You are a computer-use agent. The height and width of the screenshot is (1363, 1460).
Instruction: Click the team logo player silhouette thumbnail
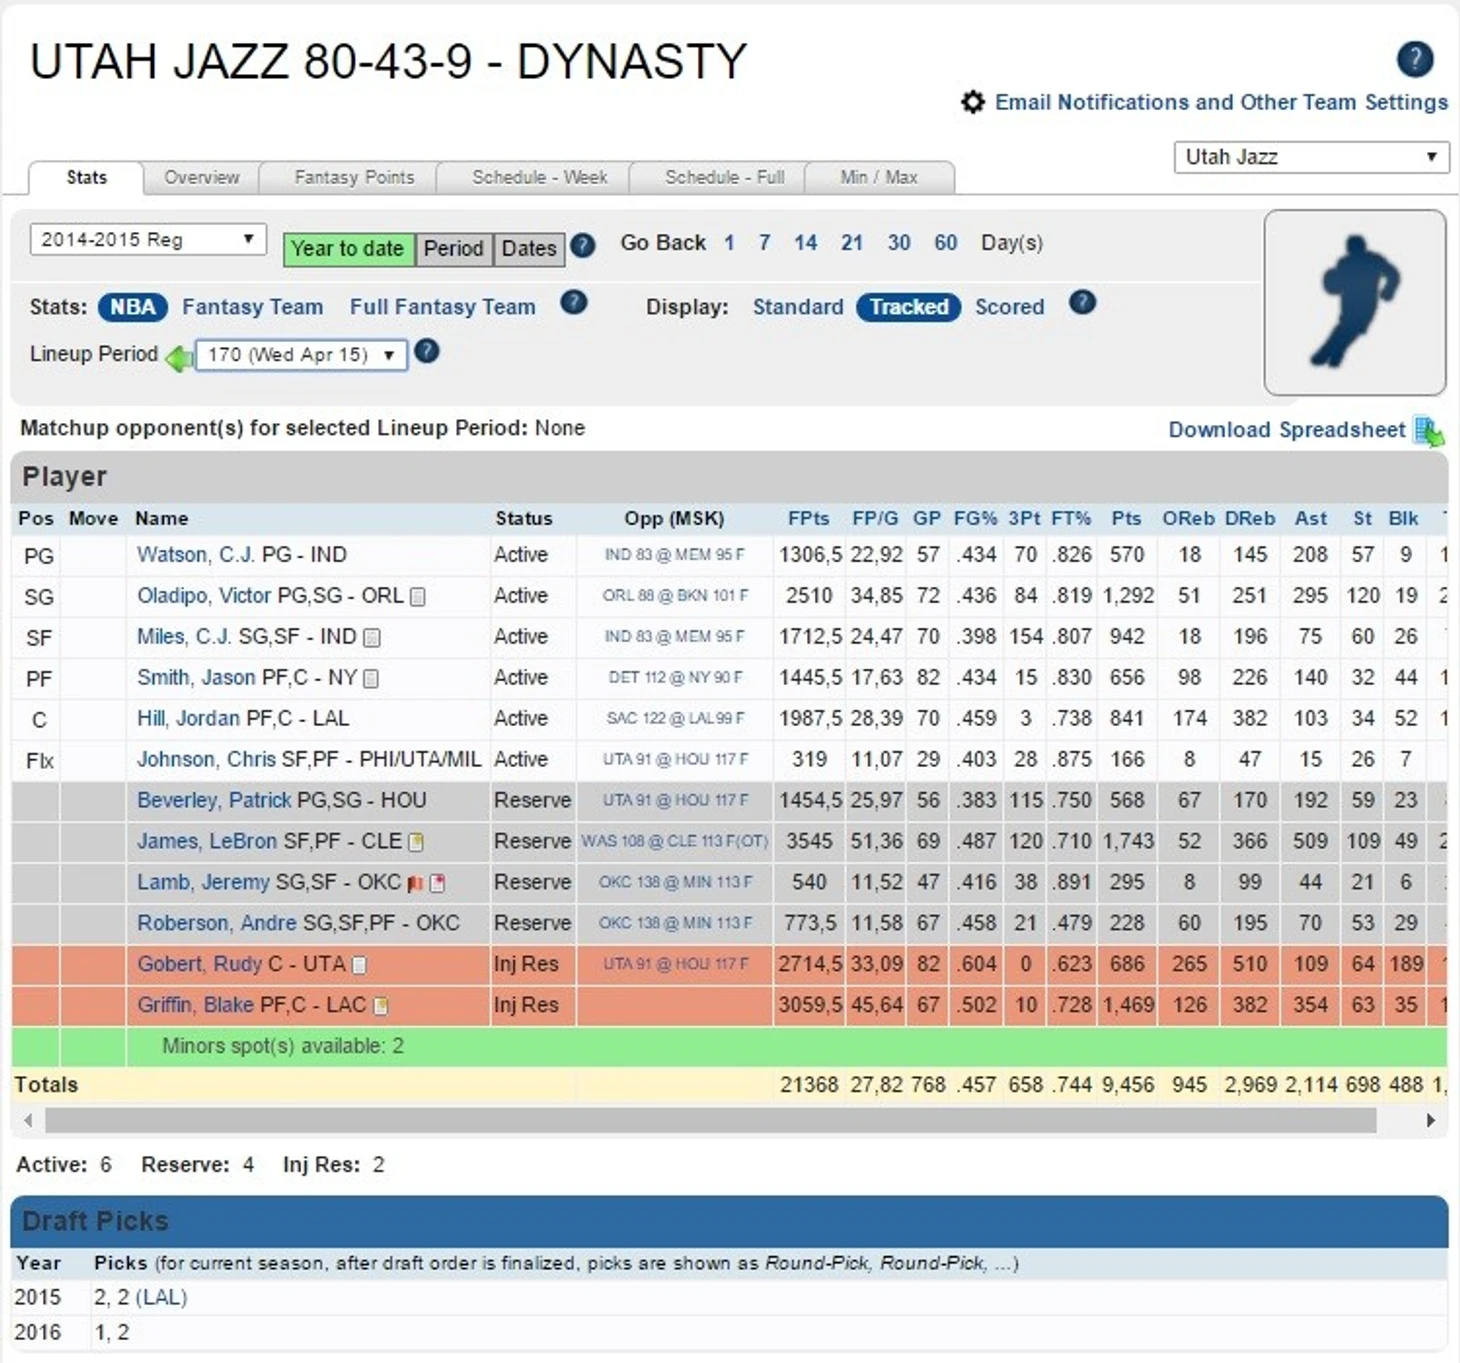1354,302
